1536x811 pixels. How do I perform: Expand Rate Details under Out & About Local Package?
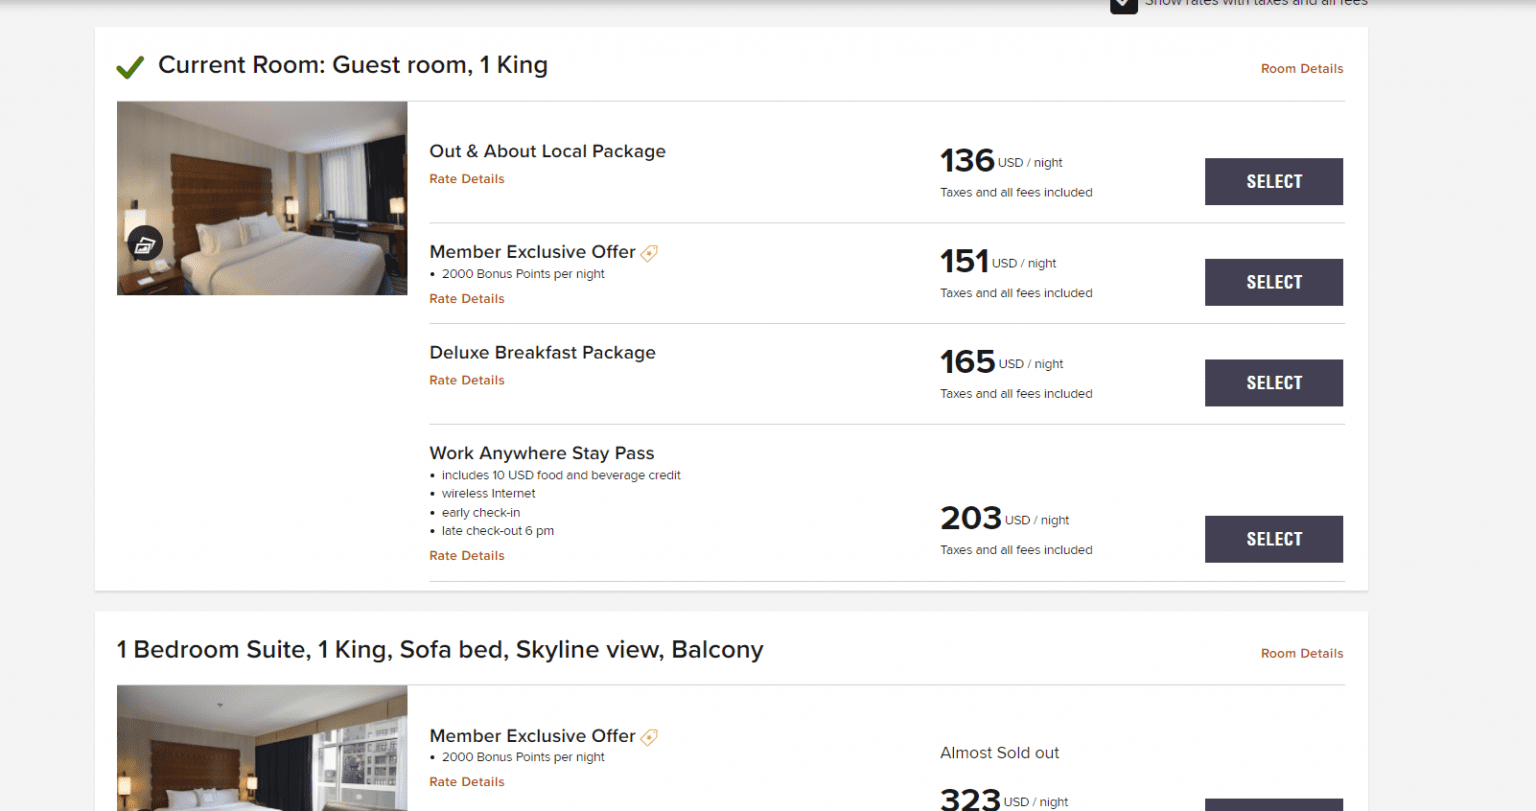pyautogui.click(x=467, y=178)
